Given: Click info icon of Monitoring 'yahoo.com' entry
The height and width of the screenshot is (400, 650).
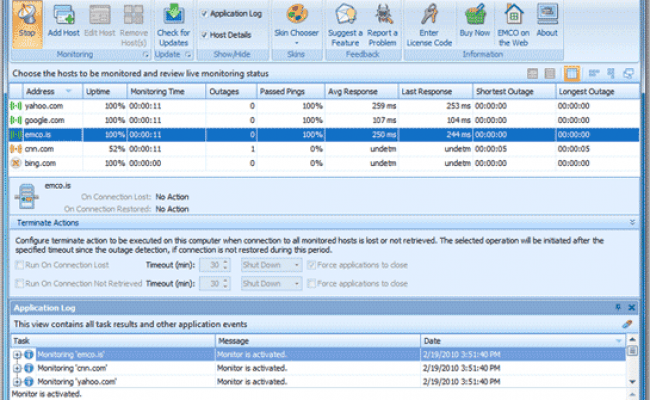Looking at the screenshot, I should click(29, 382).
